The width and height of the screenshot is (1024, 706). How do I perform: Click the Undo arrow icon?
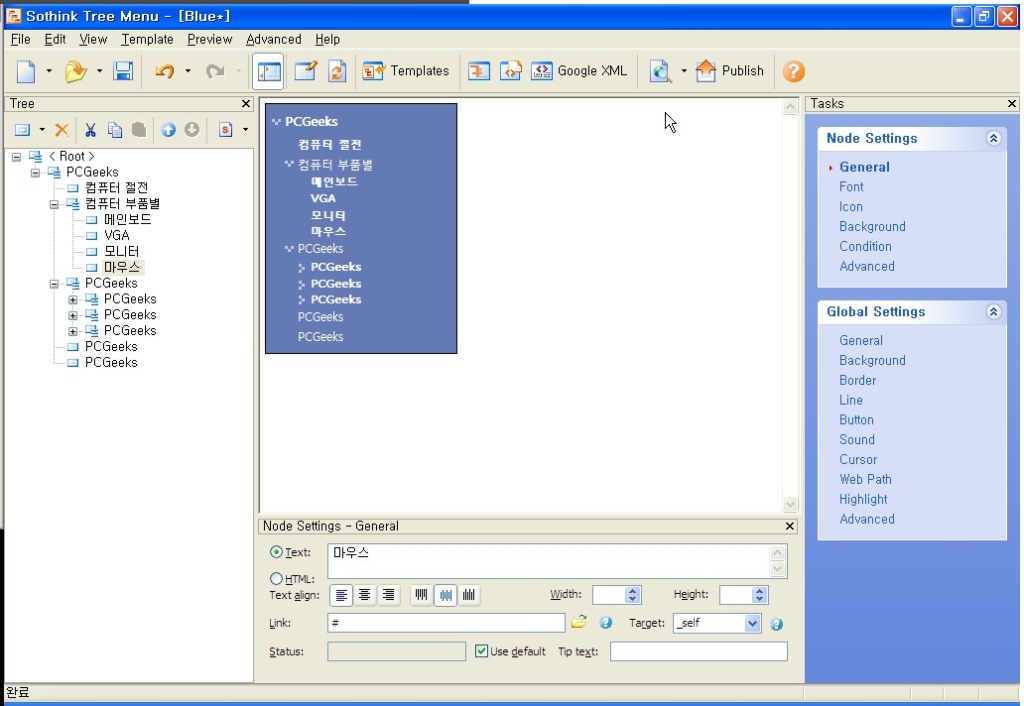pos(165,71)
